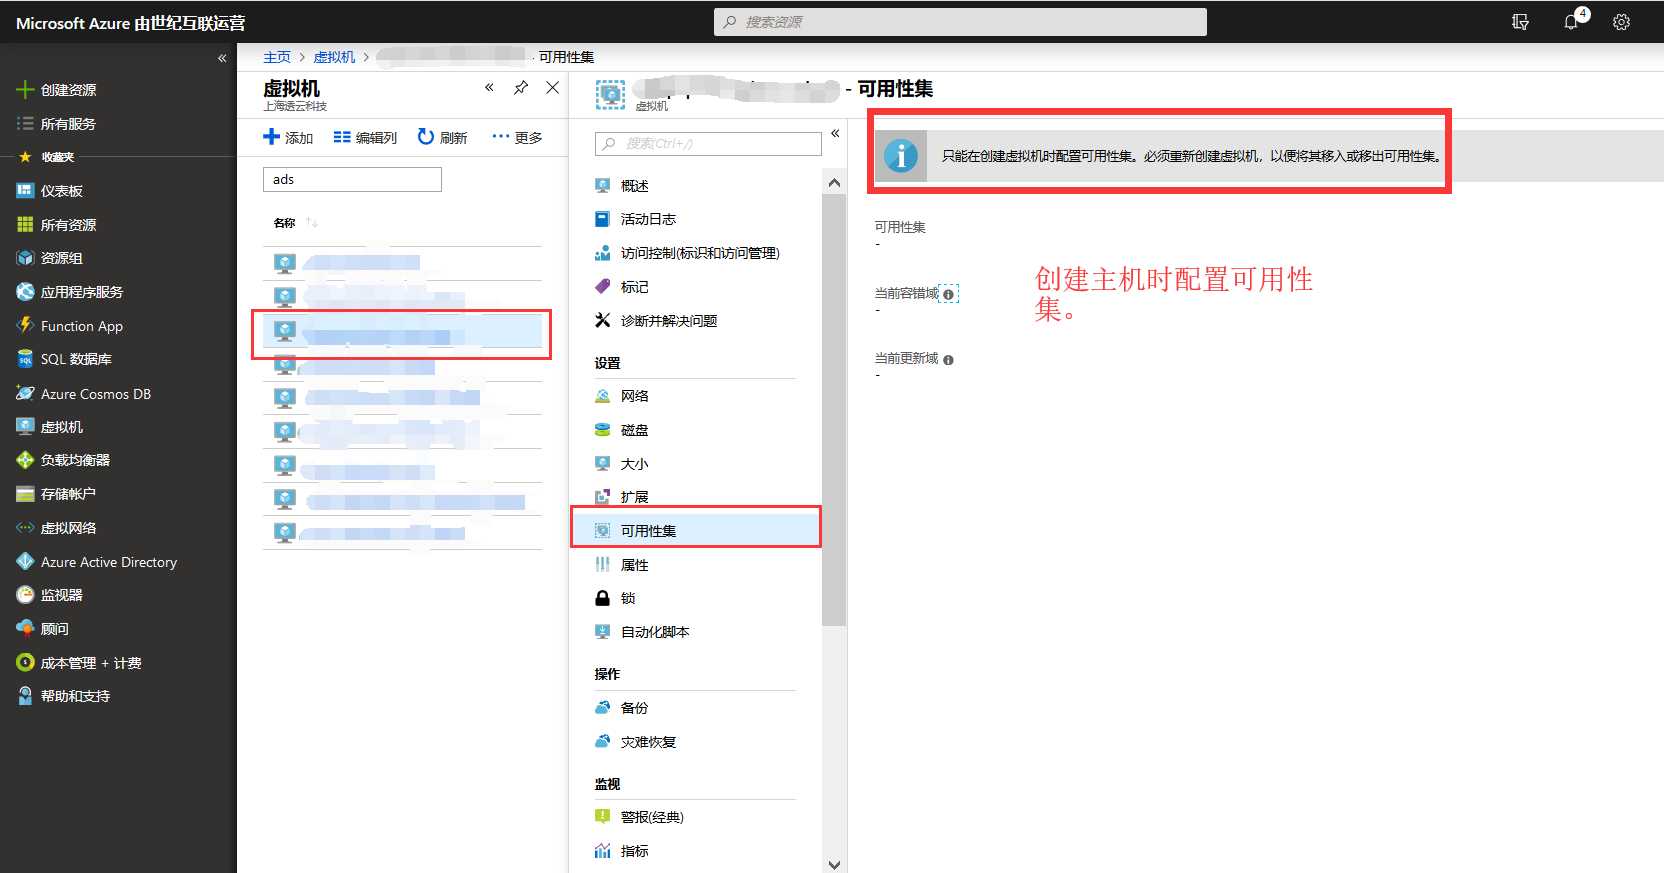Open 标记 tags item
Screen dimensions: 1664x873
pos(634,287)
